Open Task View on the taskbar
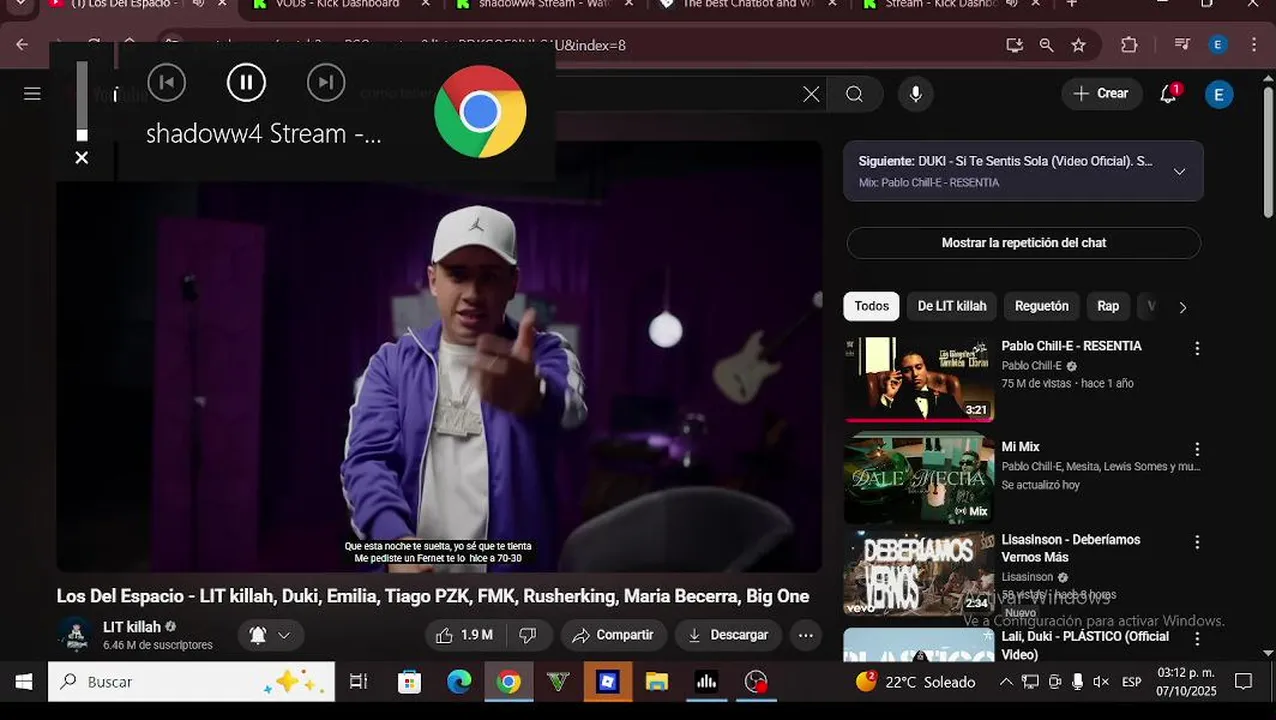This screenshot has height=720, width=1276. pyautogui.click(x=358, y=682)
